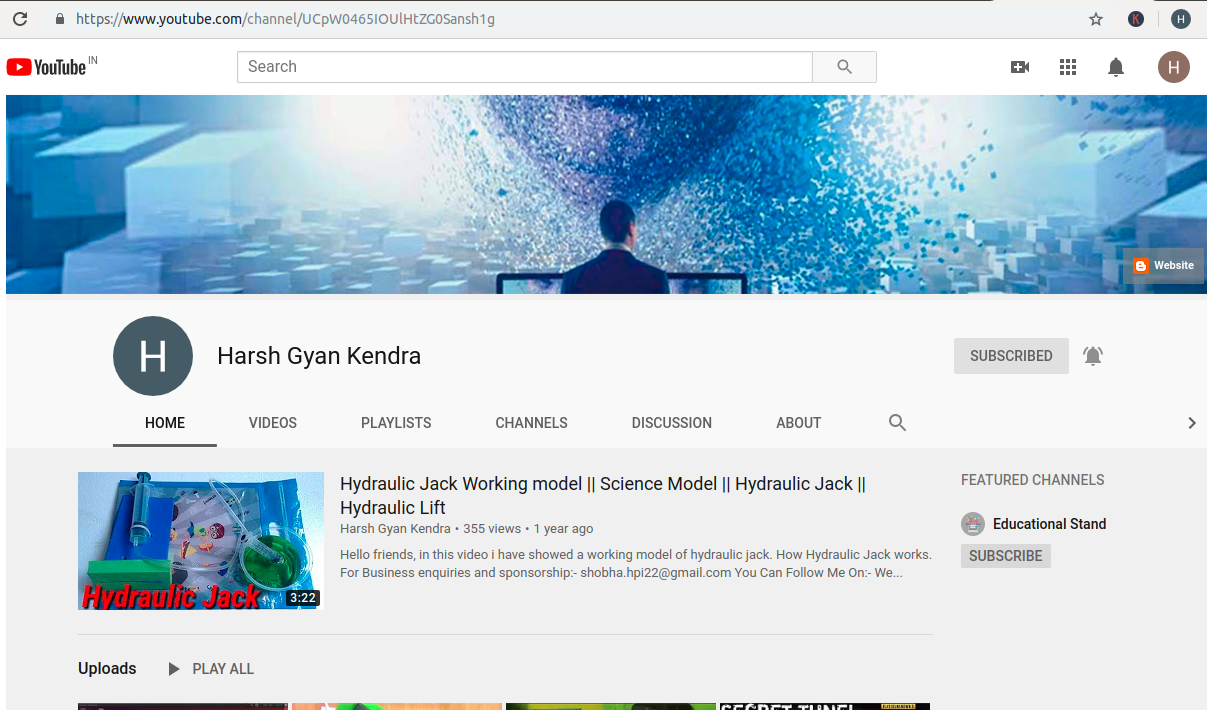
Task: Open the browser profile H icon
Action: [1181, 19]
